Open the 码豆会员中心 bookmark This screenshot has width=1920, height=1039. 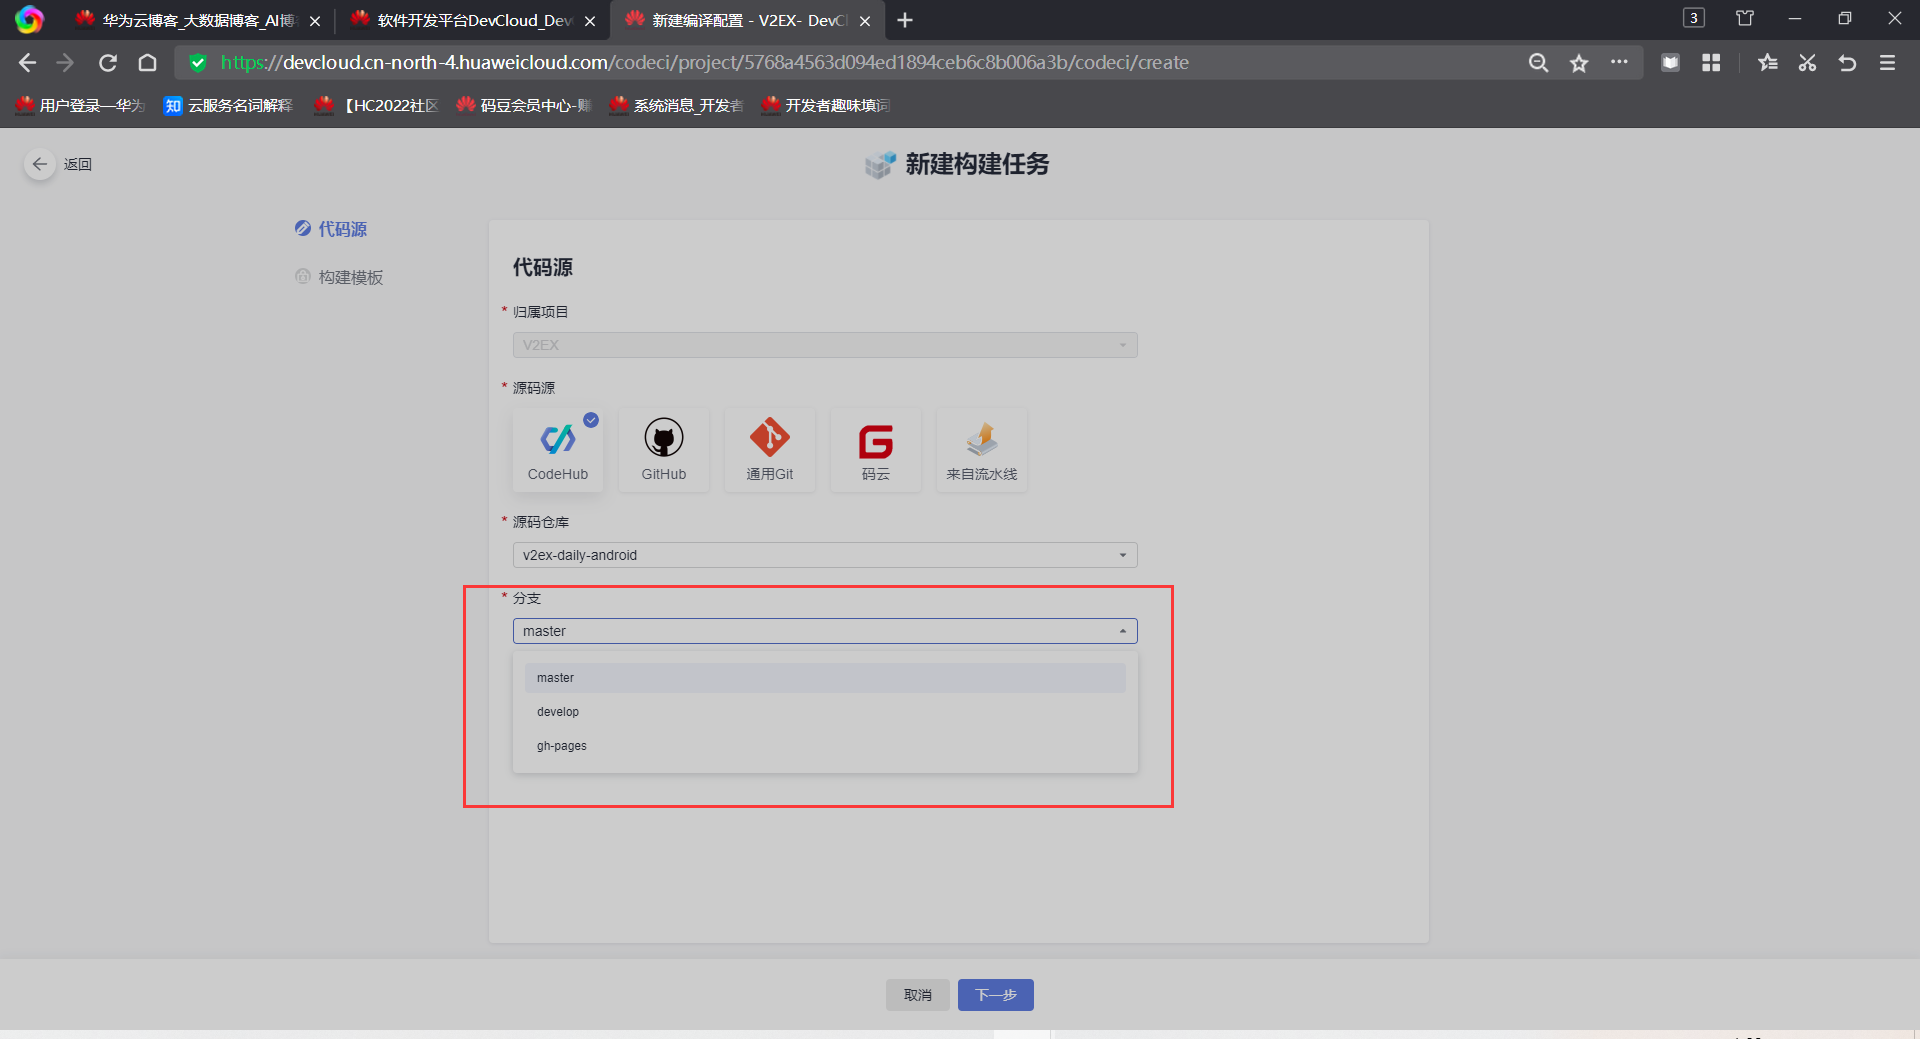(x=524, y=105)
